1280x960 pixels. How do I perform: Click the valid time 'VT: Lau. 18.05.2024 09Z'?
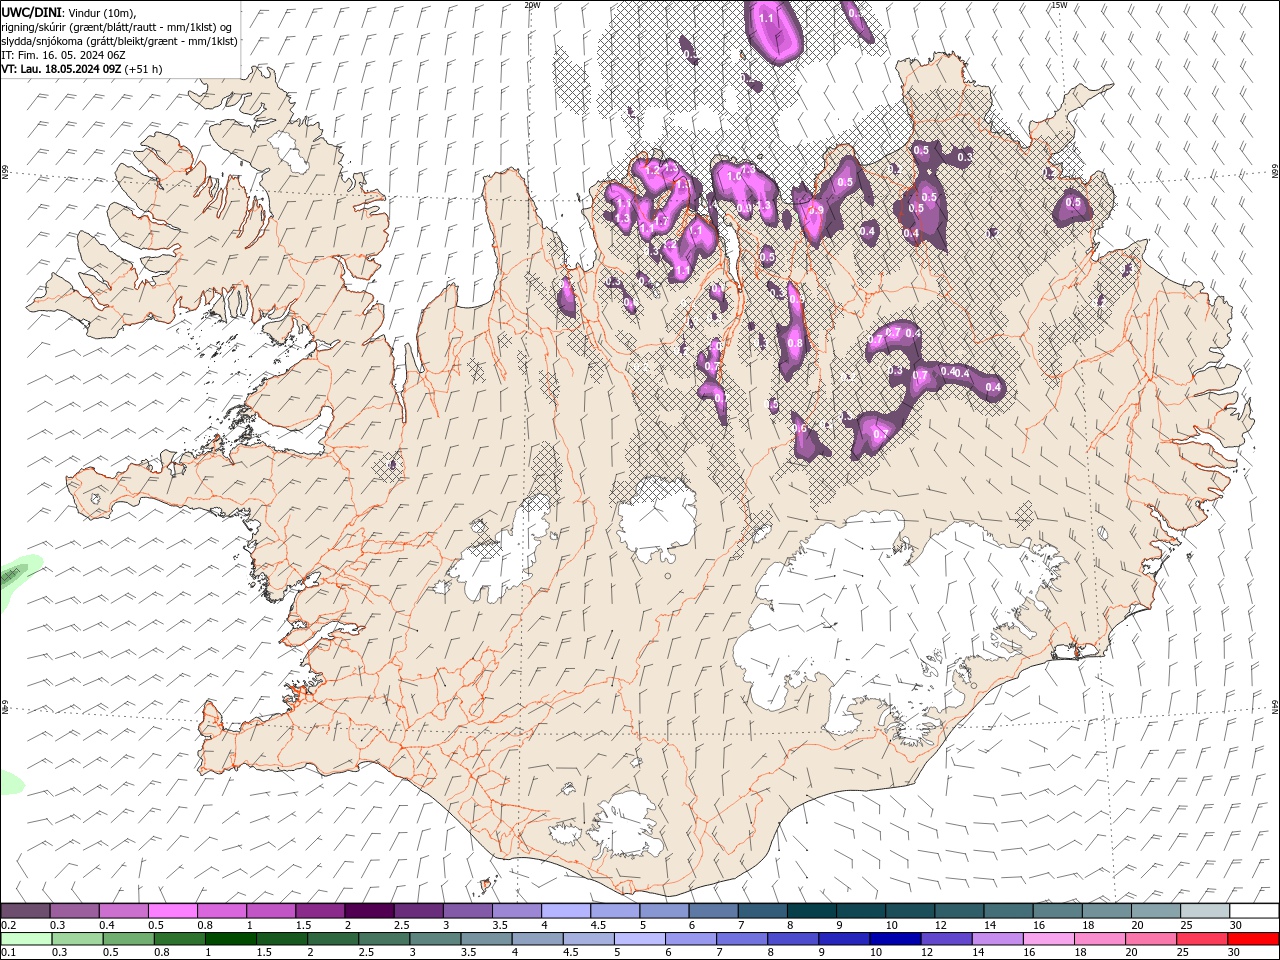pos(61,69)
